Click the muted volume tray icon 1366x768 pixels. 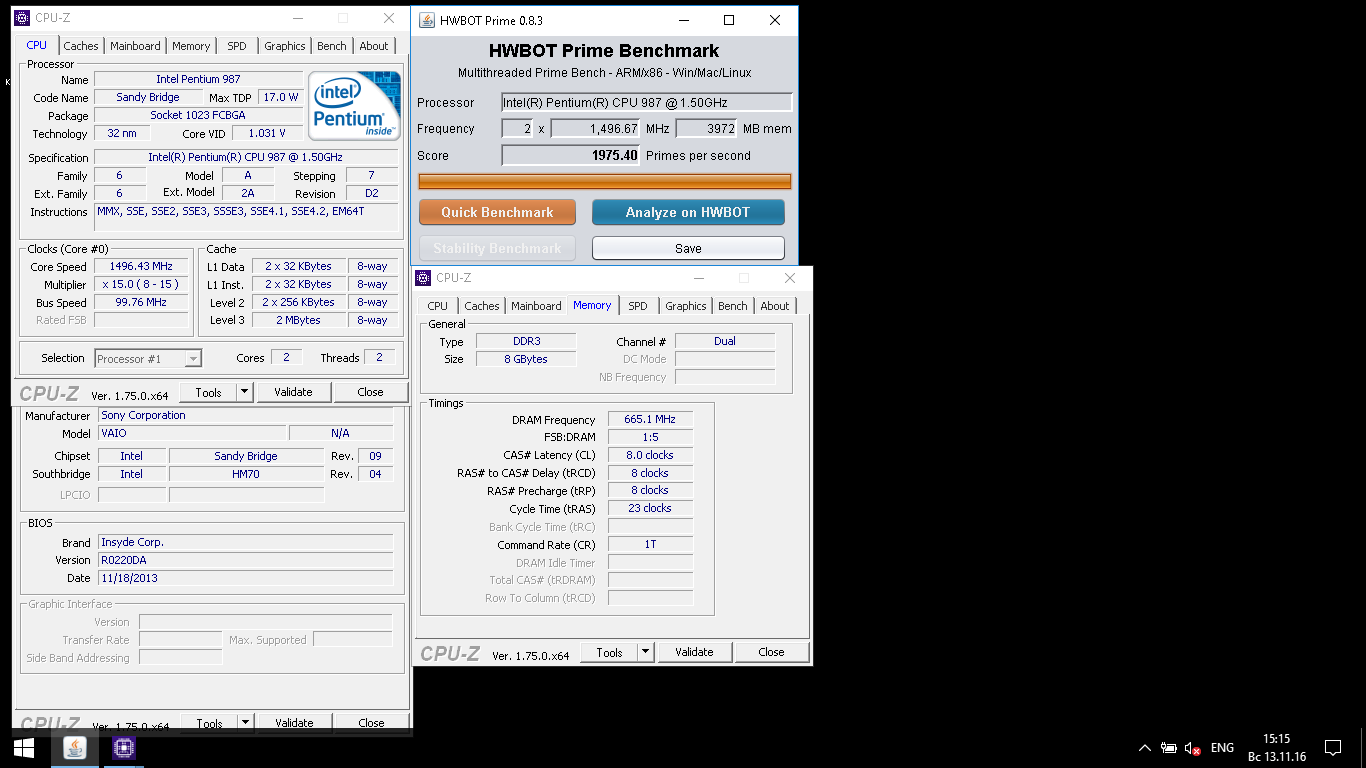pos(1192,748)
